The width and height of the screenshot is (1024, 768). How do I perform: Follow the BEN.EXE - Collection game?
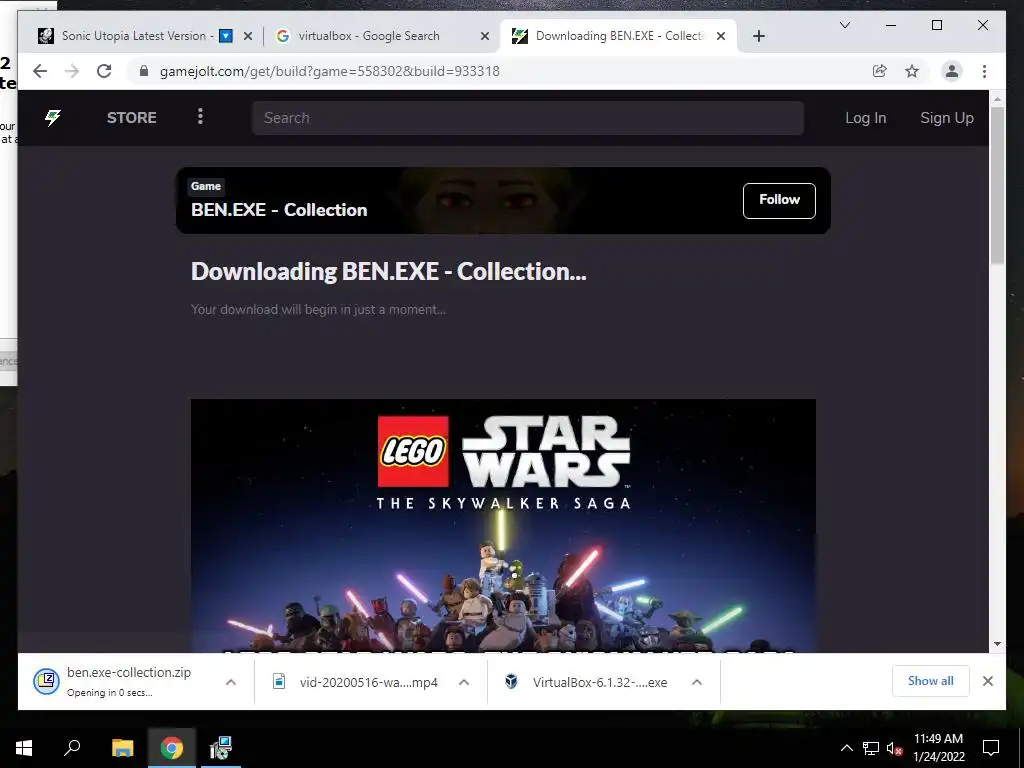[x=779, y=200]
